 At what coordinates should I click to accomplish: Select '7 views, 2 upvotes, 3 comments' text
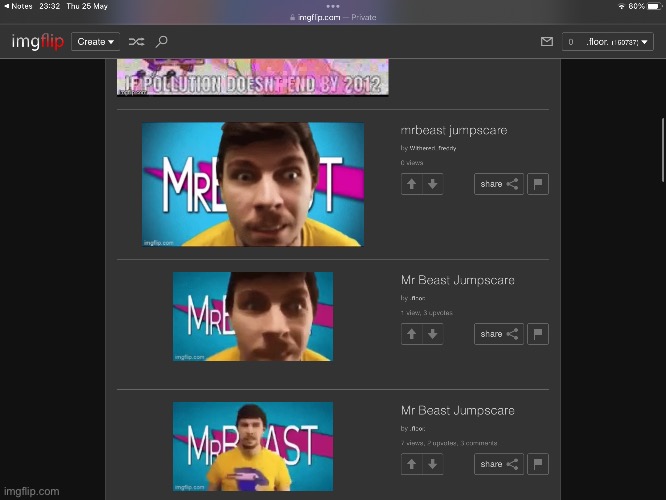click(x=449, y=443)
